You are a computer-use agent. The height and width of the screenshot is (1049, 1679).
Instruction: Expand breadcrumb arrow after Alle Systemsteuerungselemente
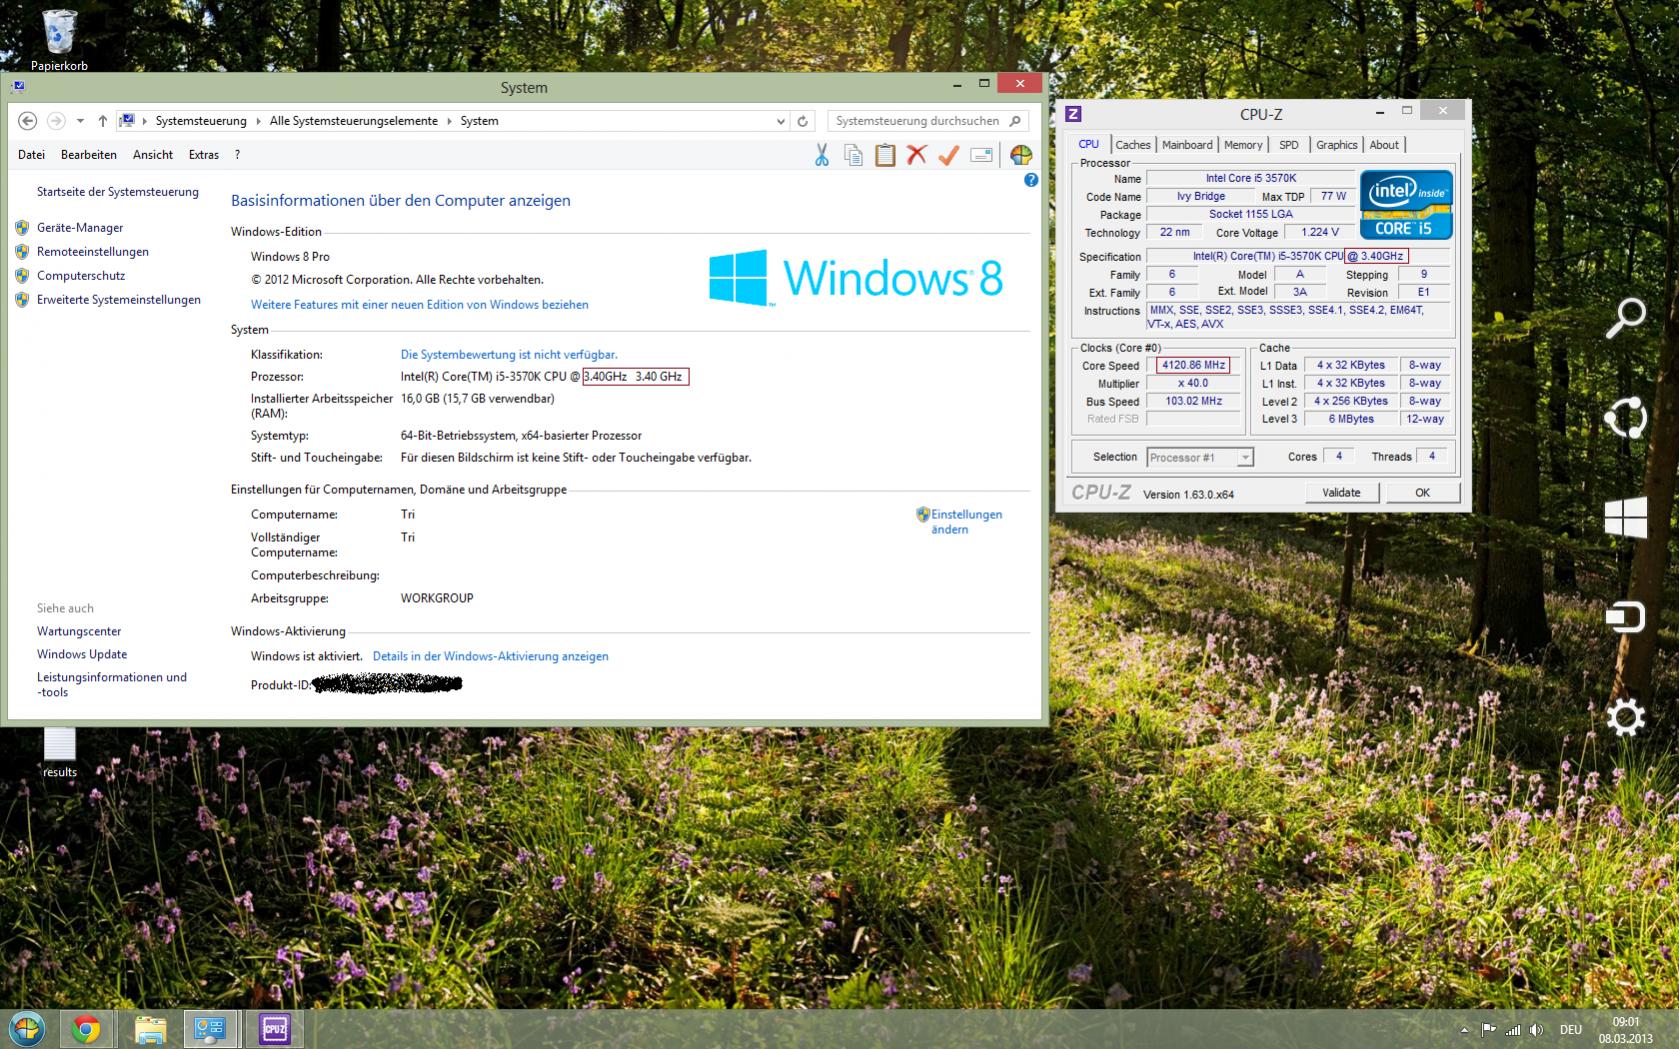click(449, 121)
